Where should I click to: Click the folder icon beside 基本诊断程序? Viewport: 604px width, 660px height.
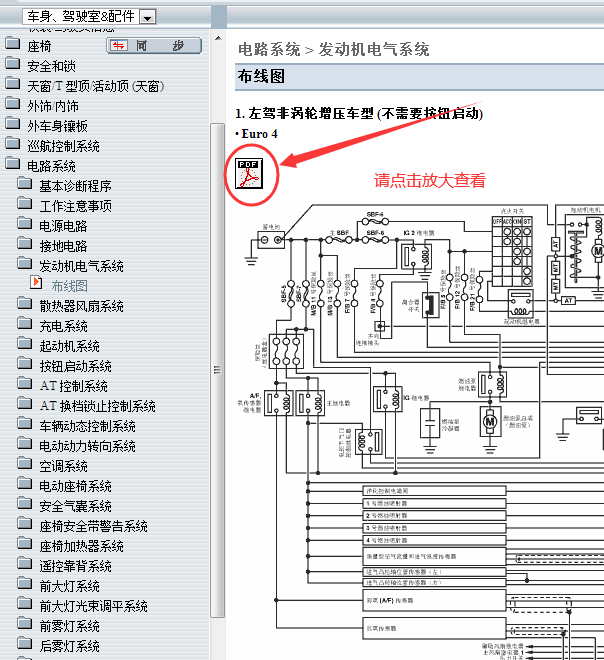25,184
